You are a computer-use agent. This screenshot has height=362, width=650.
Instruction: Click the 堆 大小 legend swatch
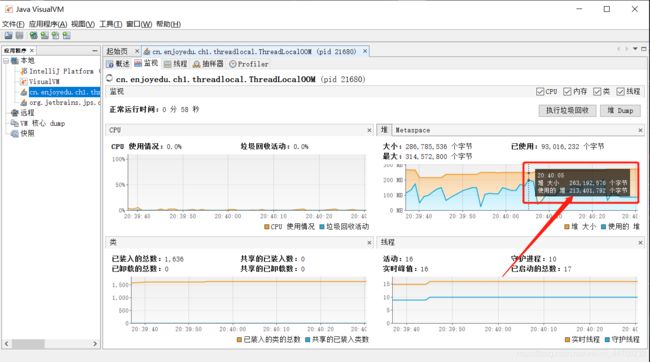point(567,227)
